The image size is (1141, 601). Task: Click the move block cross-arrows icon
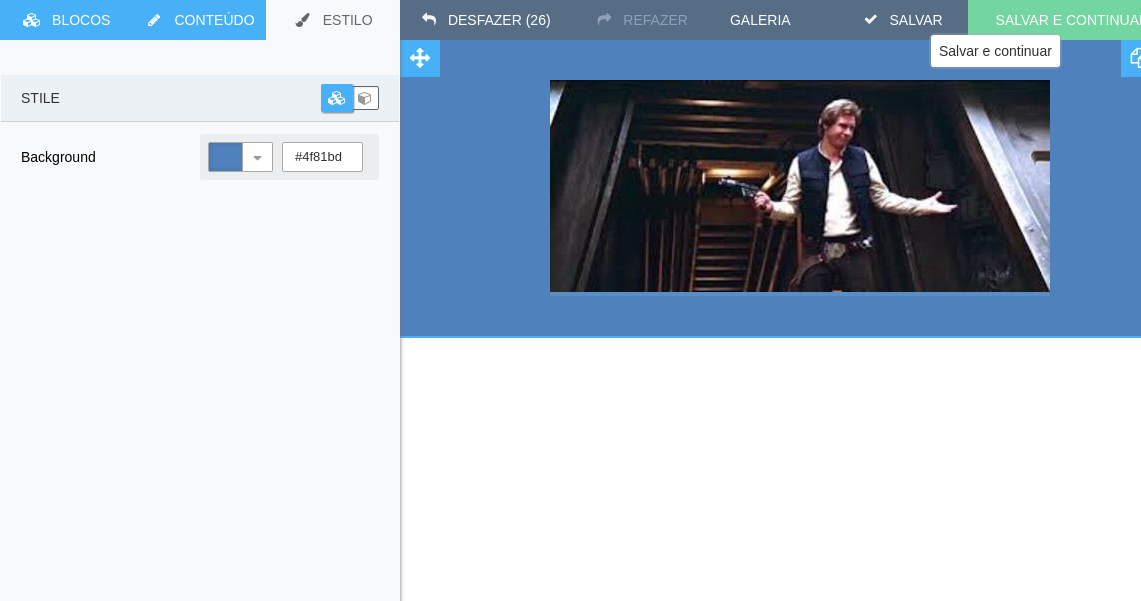point(420,58)
